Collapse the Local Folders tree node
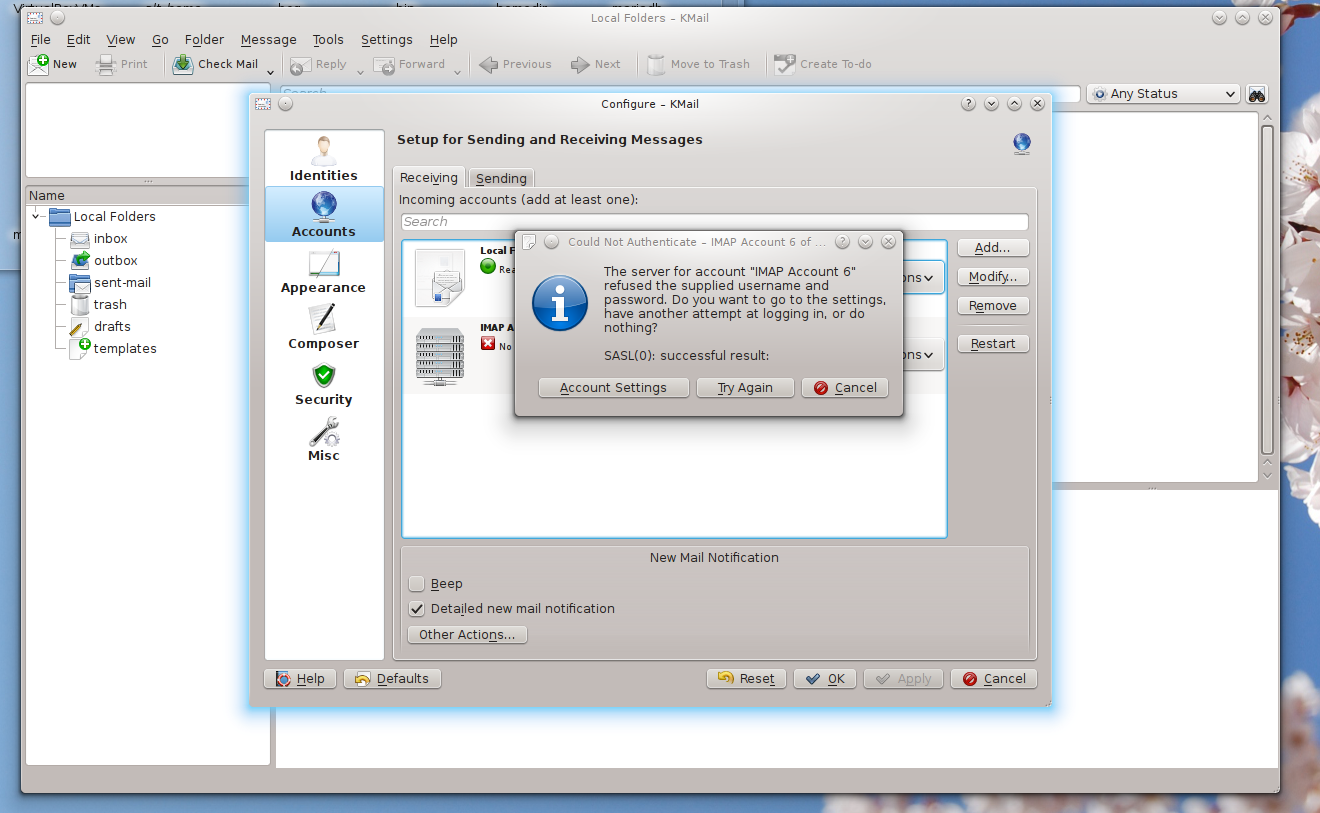1320x813 pixels. (36, 216)
